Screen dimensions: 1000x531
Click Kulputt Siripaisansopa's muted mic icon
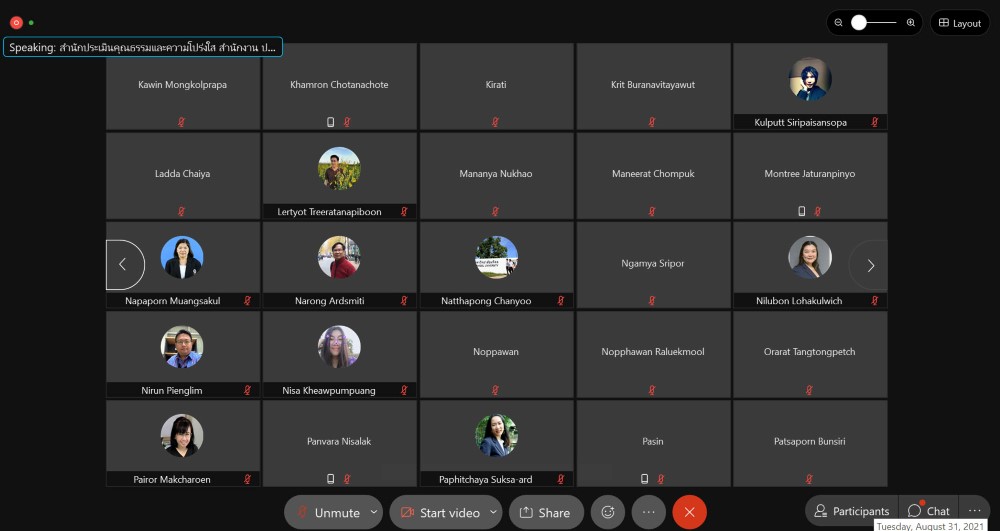click(x=874, y=122)
